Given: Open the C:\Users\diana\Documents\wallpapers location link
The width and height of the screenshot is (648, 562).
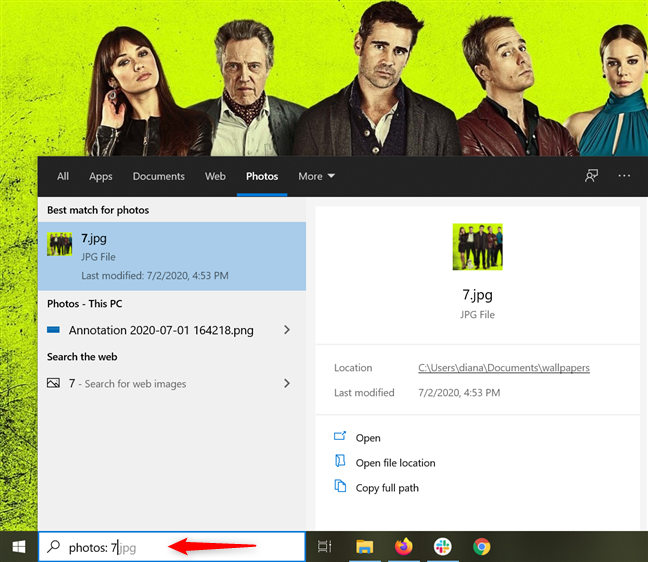Looking at the screenshot, I should coord(504,368).
